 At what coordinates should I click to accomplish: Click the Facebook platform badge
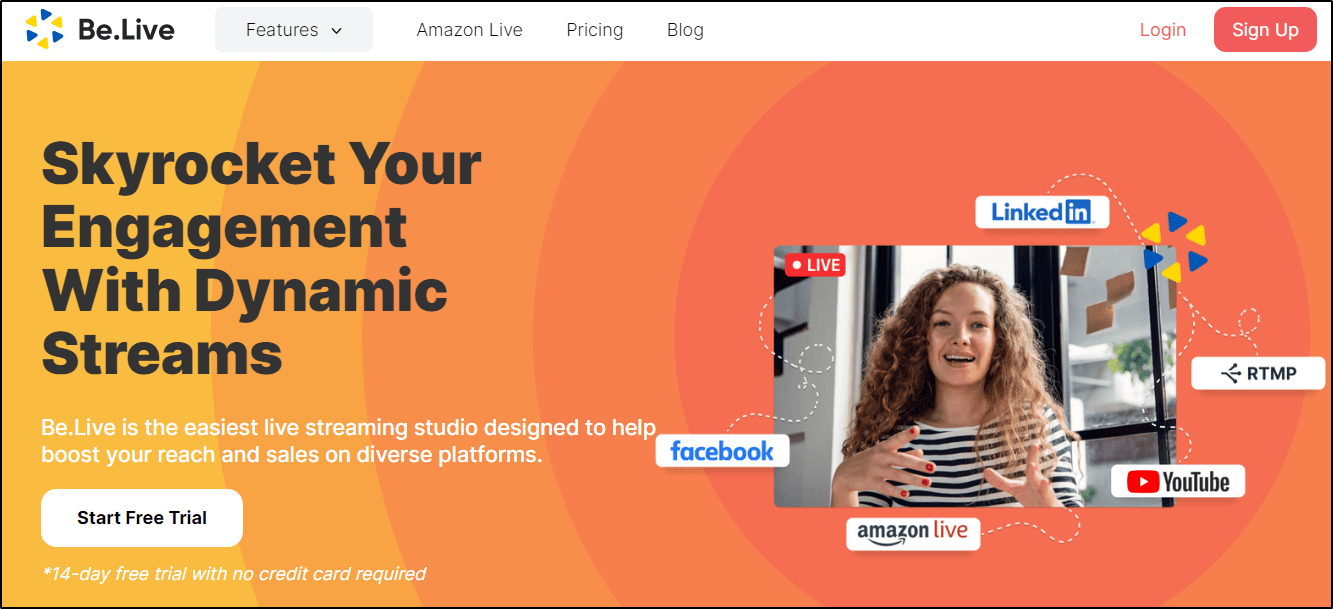(722, 451)
